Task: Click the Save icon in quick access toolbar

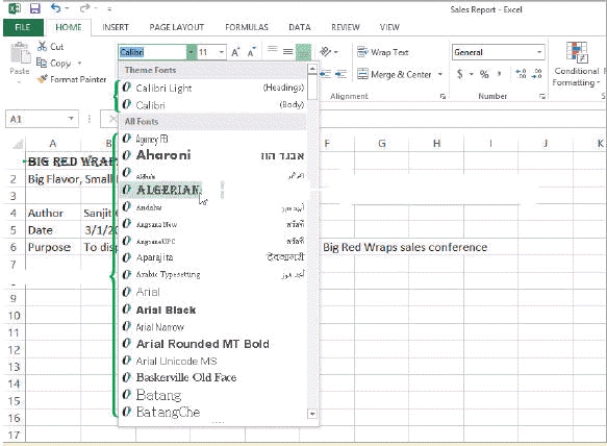Action: pyautogui.click(x=35, y=8)
